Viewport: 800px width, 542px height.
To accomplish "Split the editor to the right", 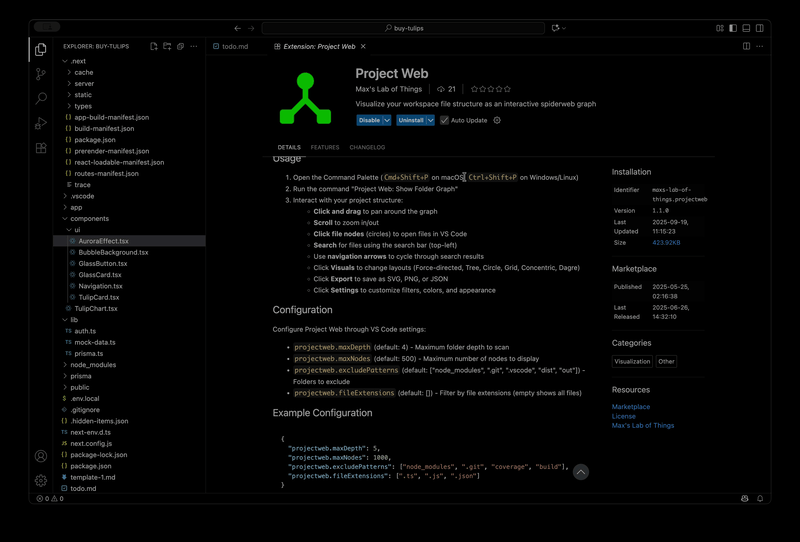I will pos(746,46).
